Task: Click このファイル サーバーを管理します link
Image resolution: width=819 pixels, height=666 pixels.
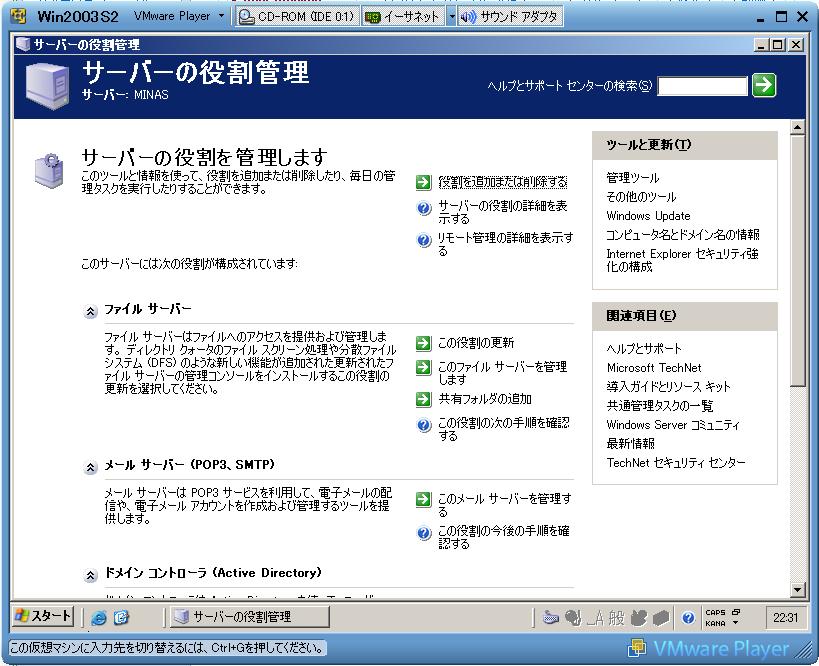Action: click(x=502, y=373)
